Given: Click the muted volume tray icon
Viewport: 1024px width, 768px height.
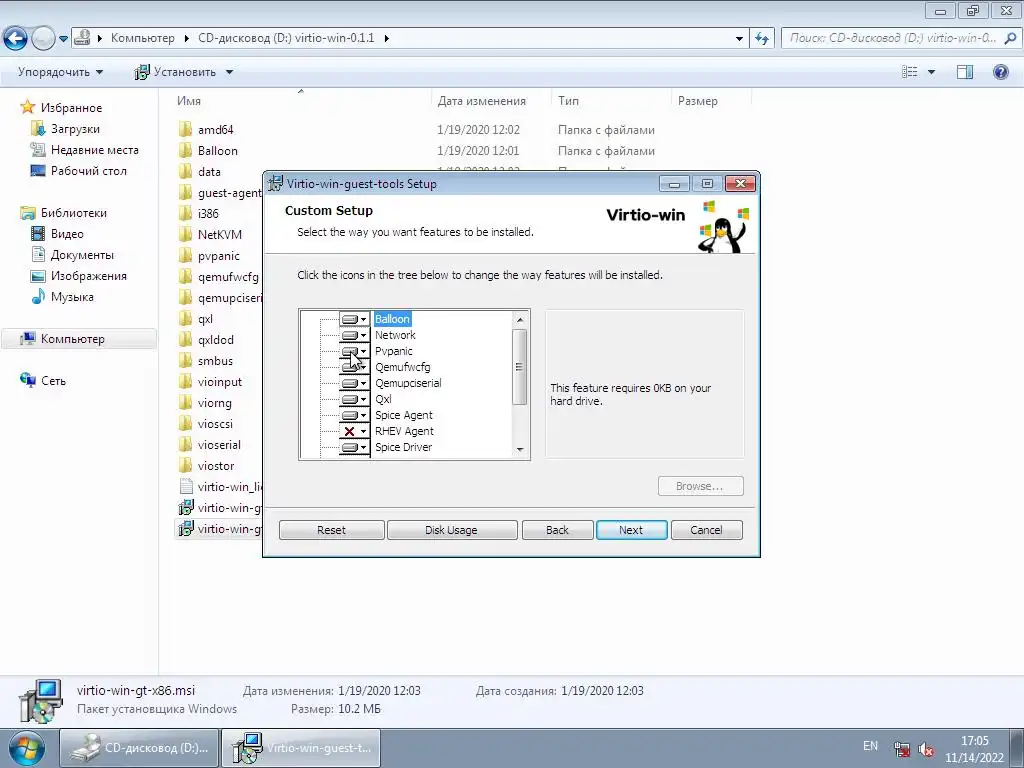Looking at the screenshot, I should tap(925, 750).
